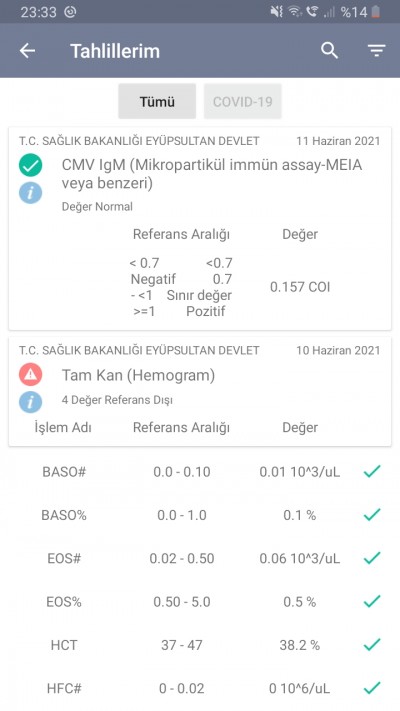Image resolution: width=400 pixels, height=711 pixels.
Task: Tap the green checkmark status on CMV IgM
Action: coord(30,165)
